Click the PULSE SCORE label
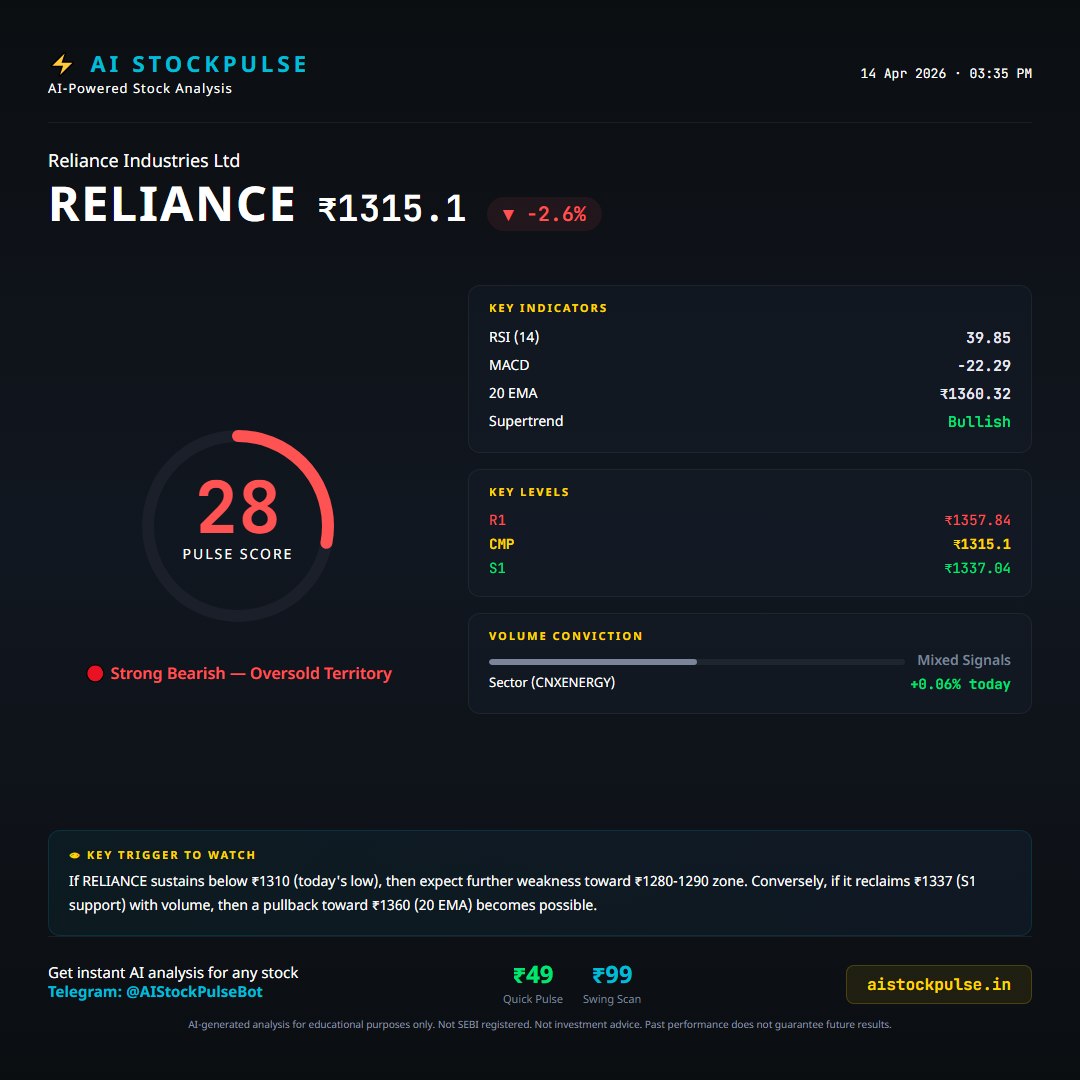1080x1080 pixels. (x=238, y=554)
